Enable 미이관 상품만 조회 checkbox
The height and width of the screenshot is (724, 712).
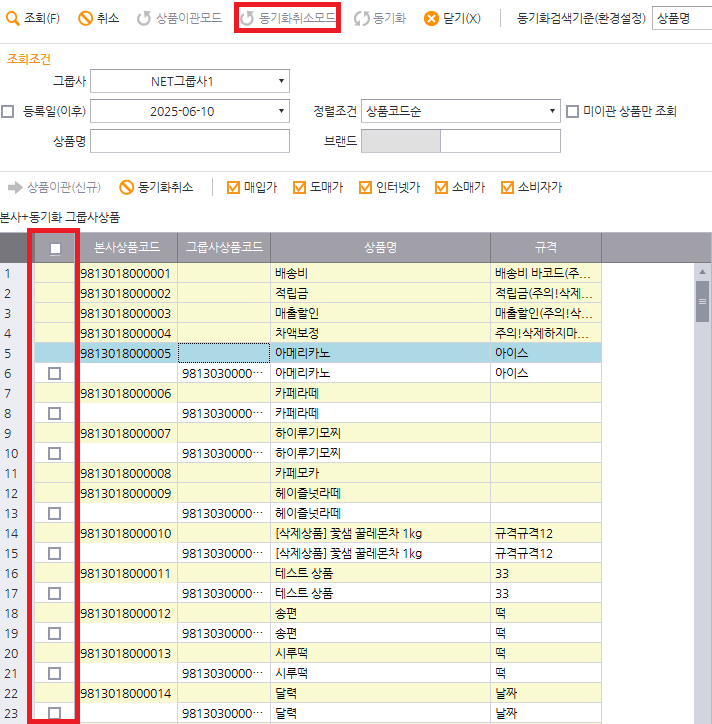pos(572,111)
